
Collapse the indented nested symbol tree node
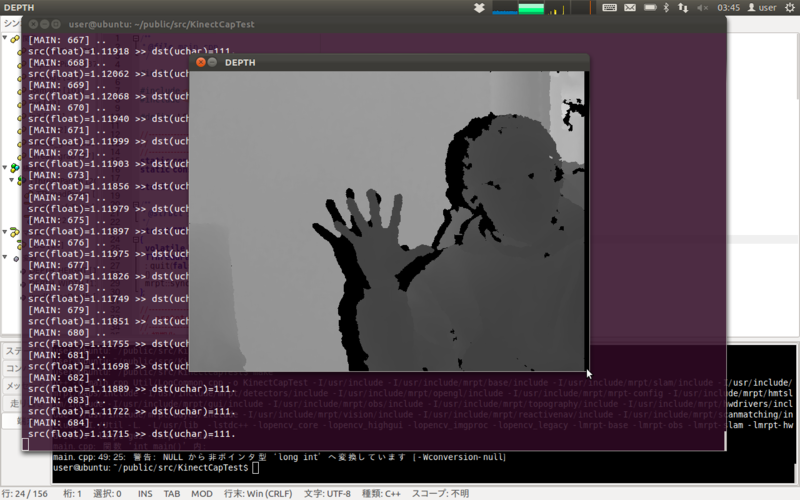pos(11,180)
